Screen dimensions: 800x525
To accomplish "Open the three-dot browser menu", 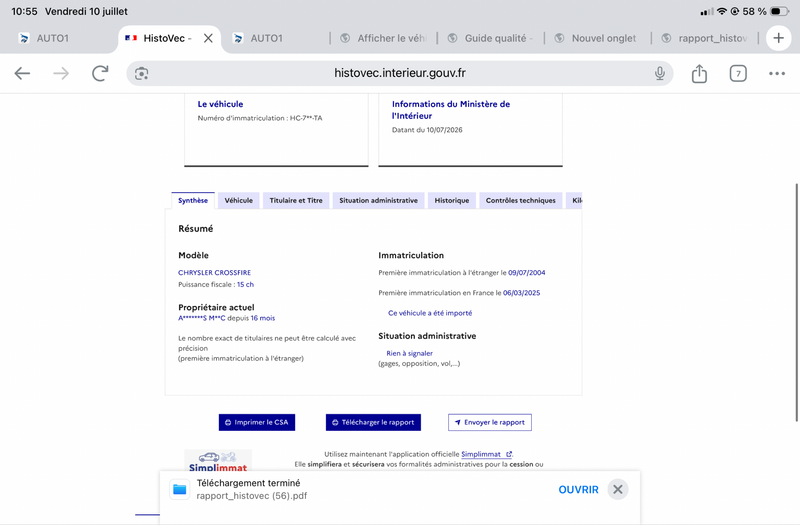I will (777, 73).
